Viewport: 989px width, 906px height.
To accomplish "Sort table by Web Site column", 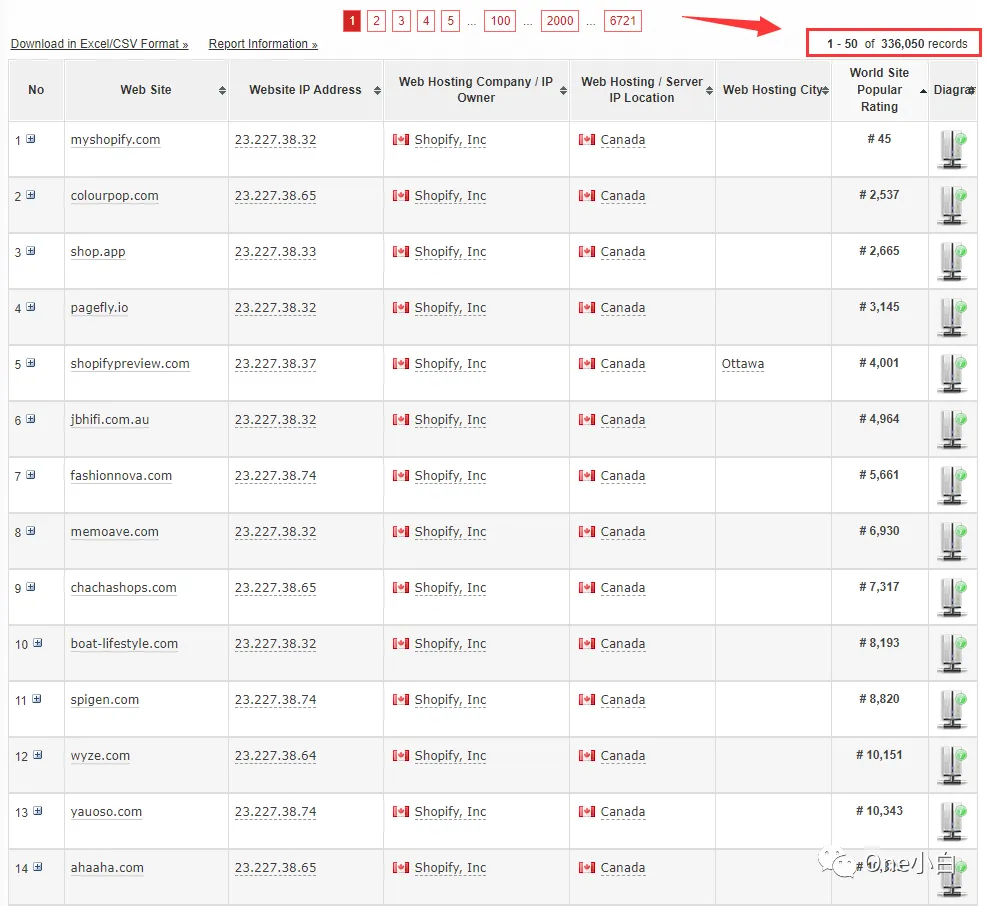I will point(222,90).
